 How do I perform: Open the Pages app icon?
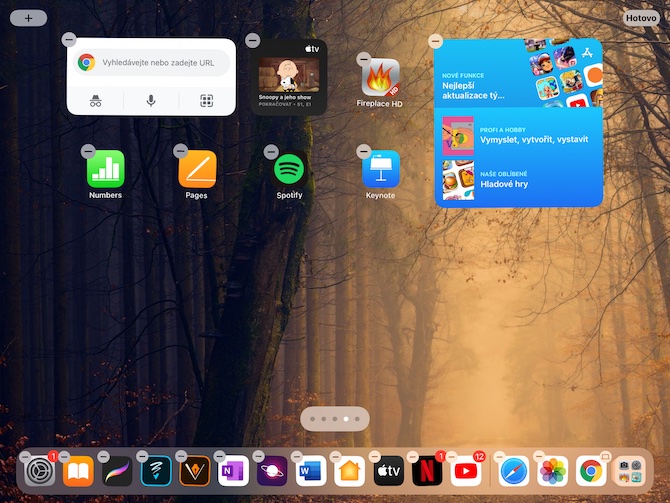coord(197,169)
